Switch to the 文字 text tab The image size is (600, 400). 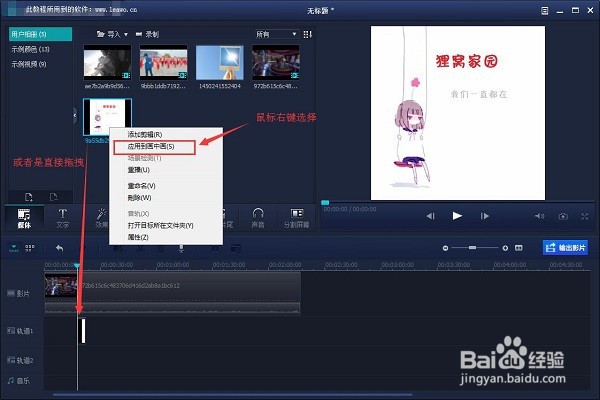[63, 218]
